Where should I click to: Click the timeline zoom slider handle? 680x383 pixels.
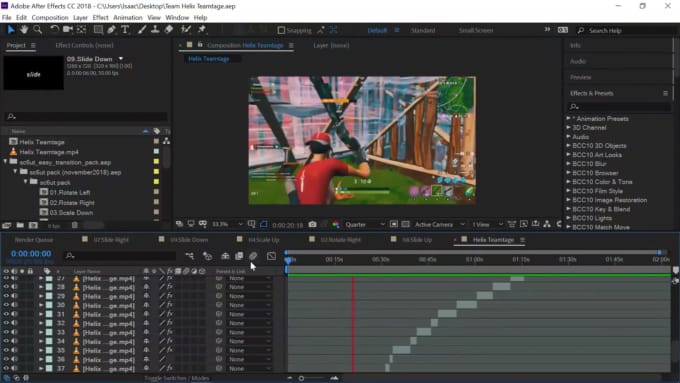[x=301, y=378]
